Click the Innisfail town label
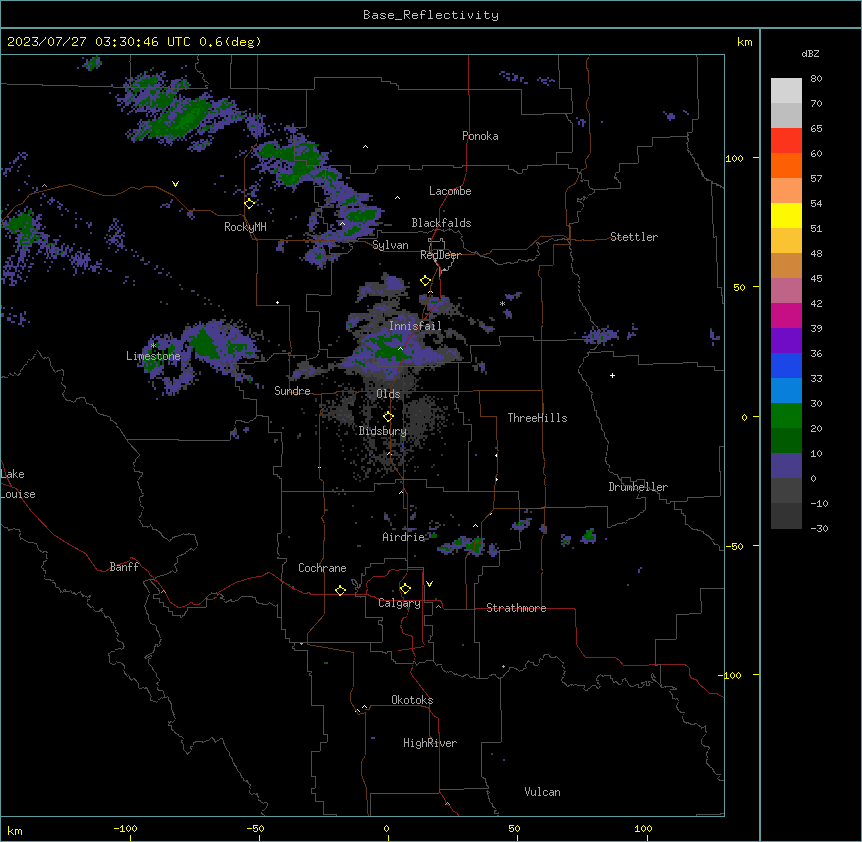 coord(415,326)
